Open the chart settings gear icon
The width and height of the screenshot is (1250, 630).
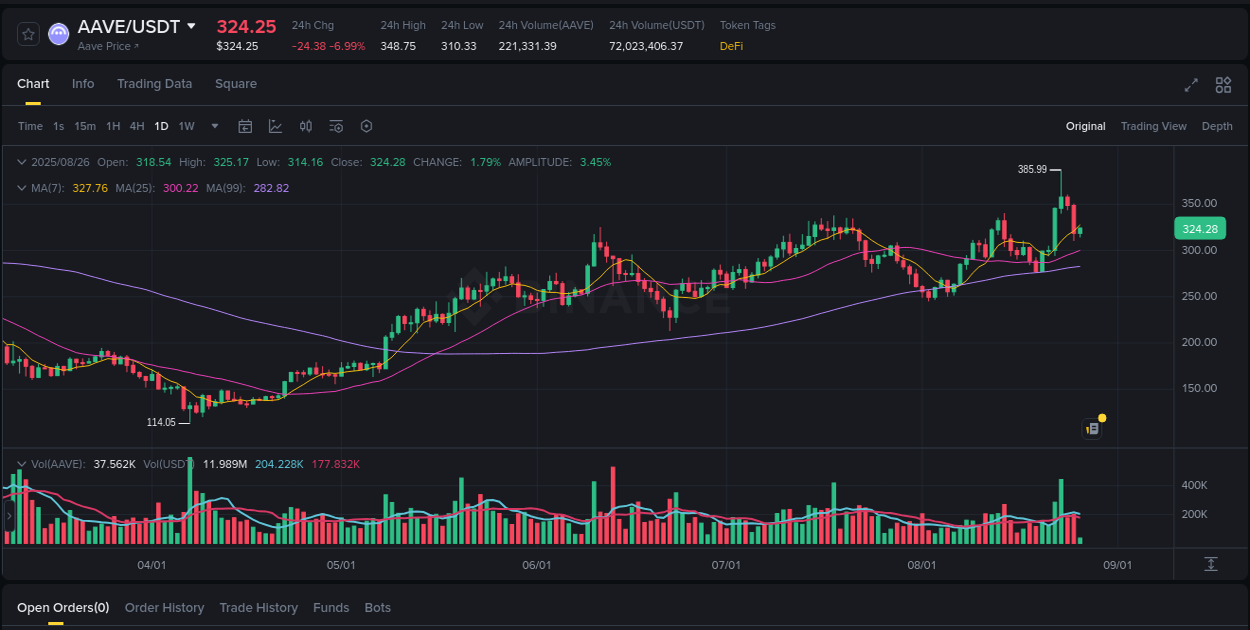click(366, 126)
